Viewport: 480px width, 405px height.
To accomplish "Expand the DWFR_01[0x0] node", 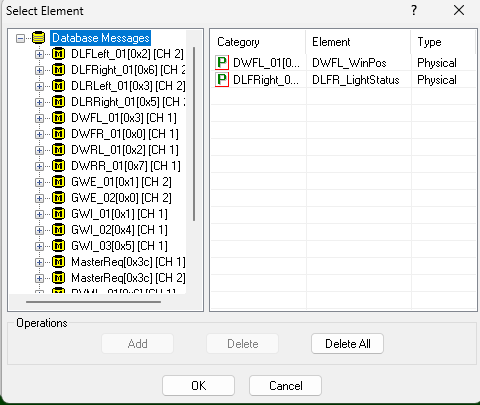I will 39,134.
